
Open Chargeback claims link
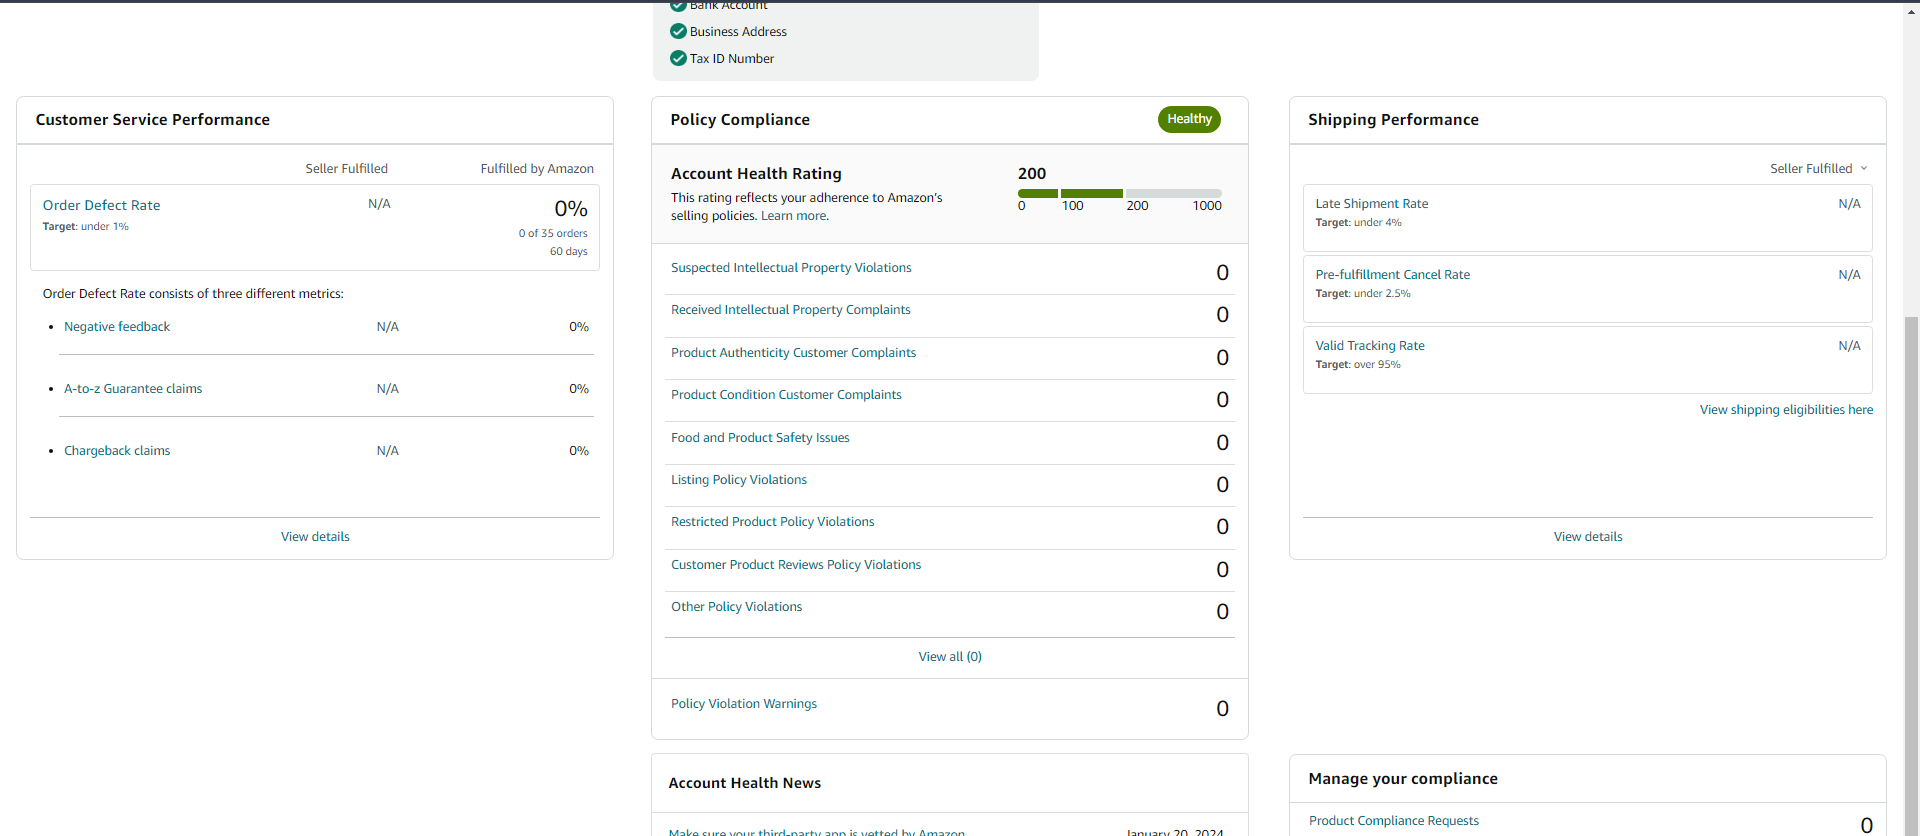[x=117, y=451]
